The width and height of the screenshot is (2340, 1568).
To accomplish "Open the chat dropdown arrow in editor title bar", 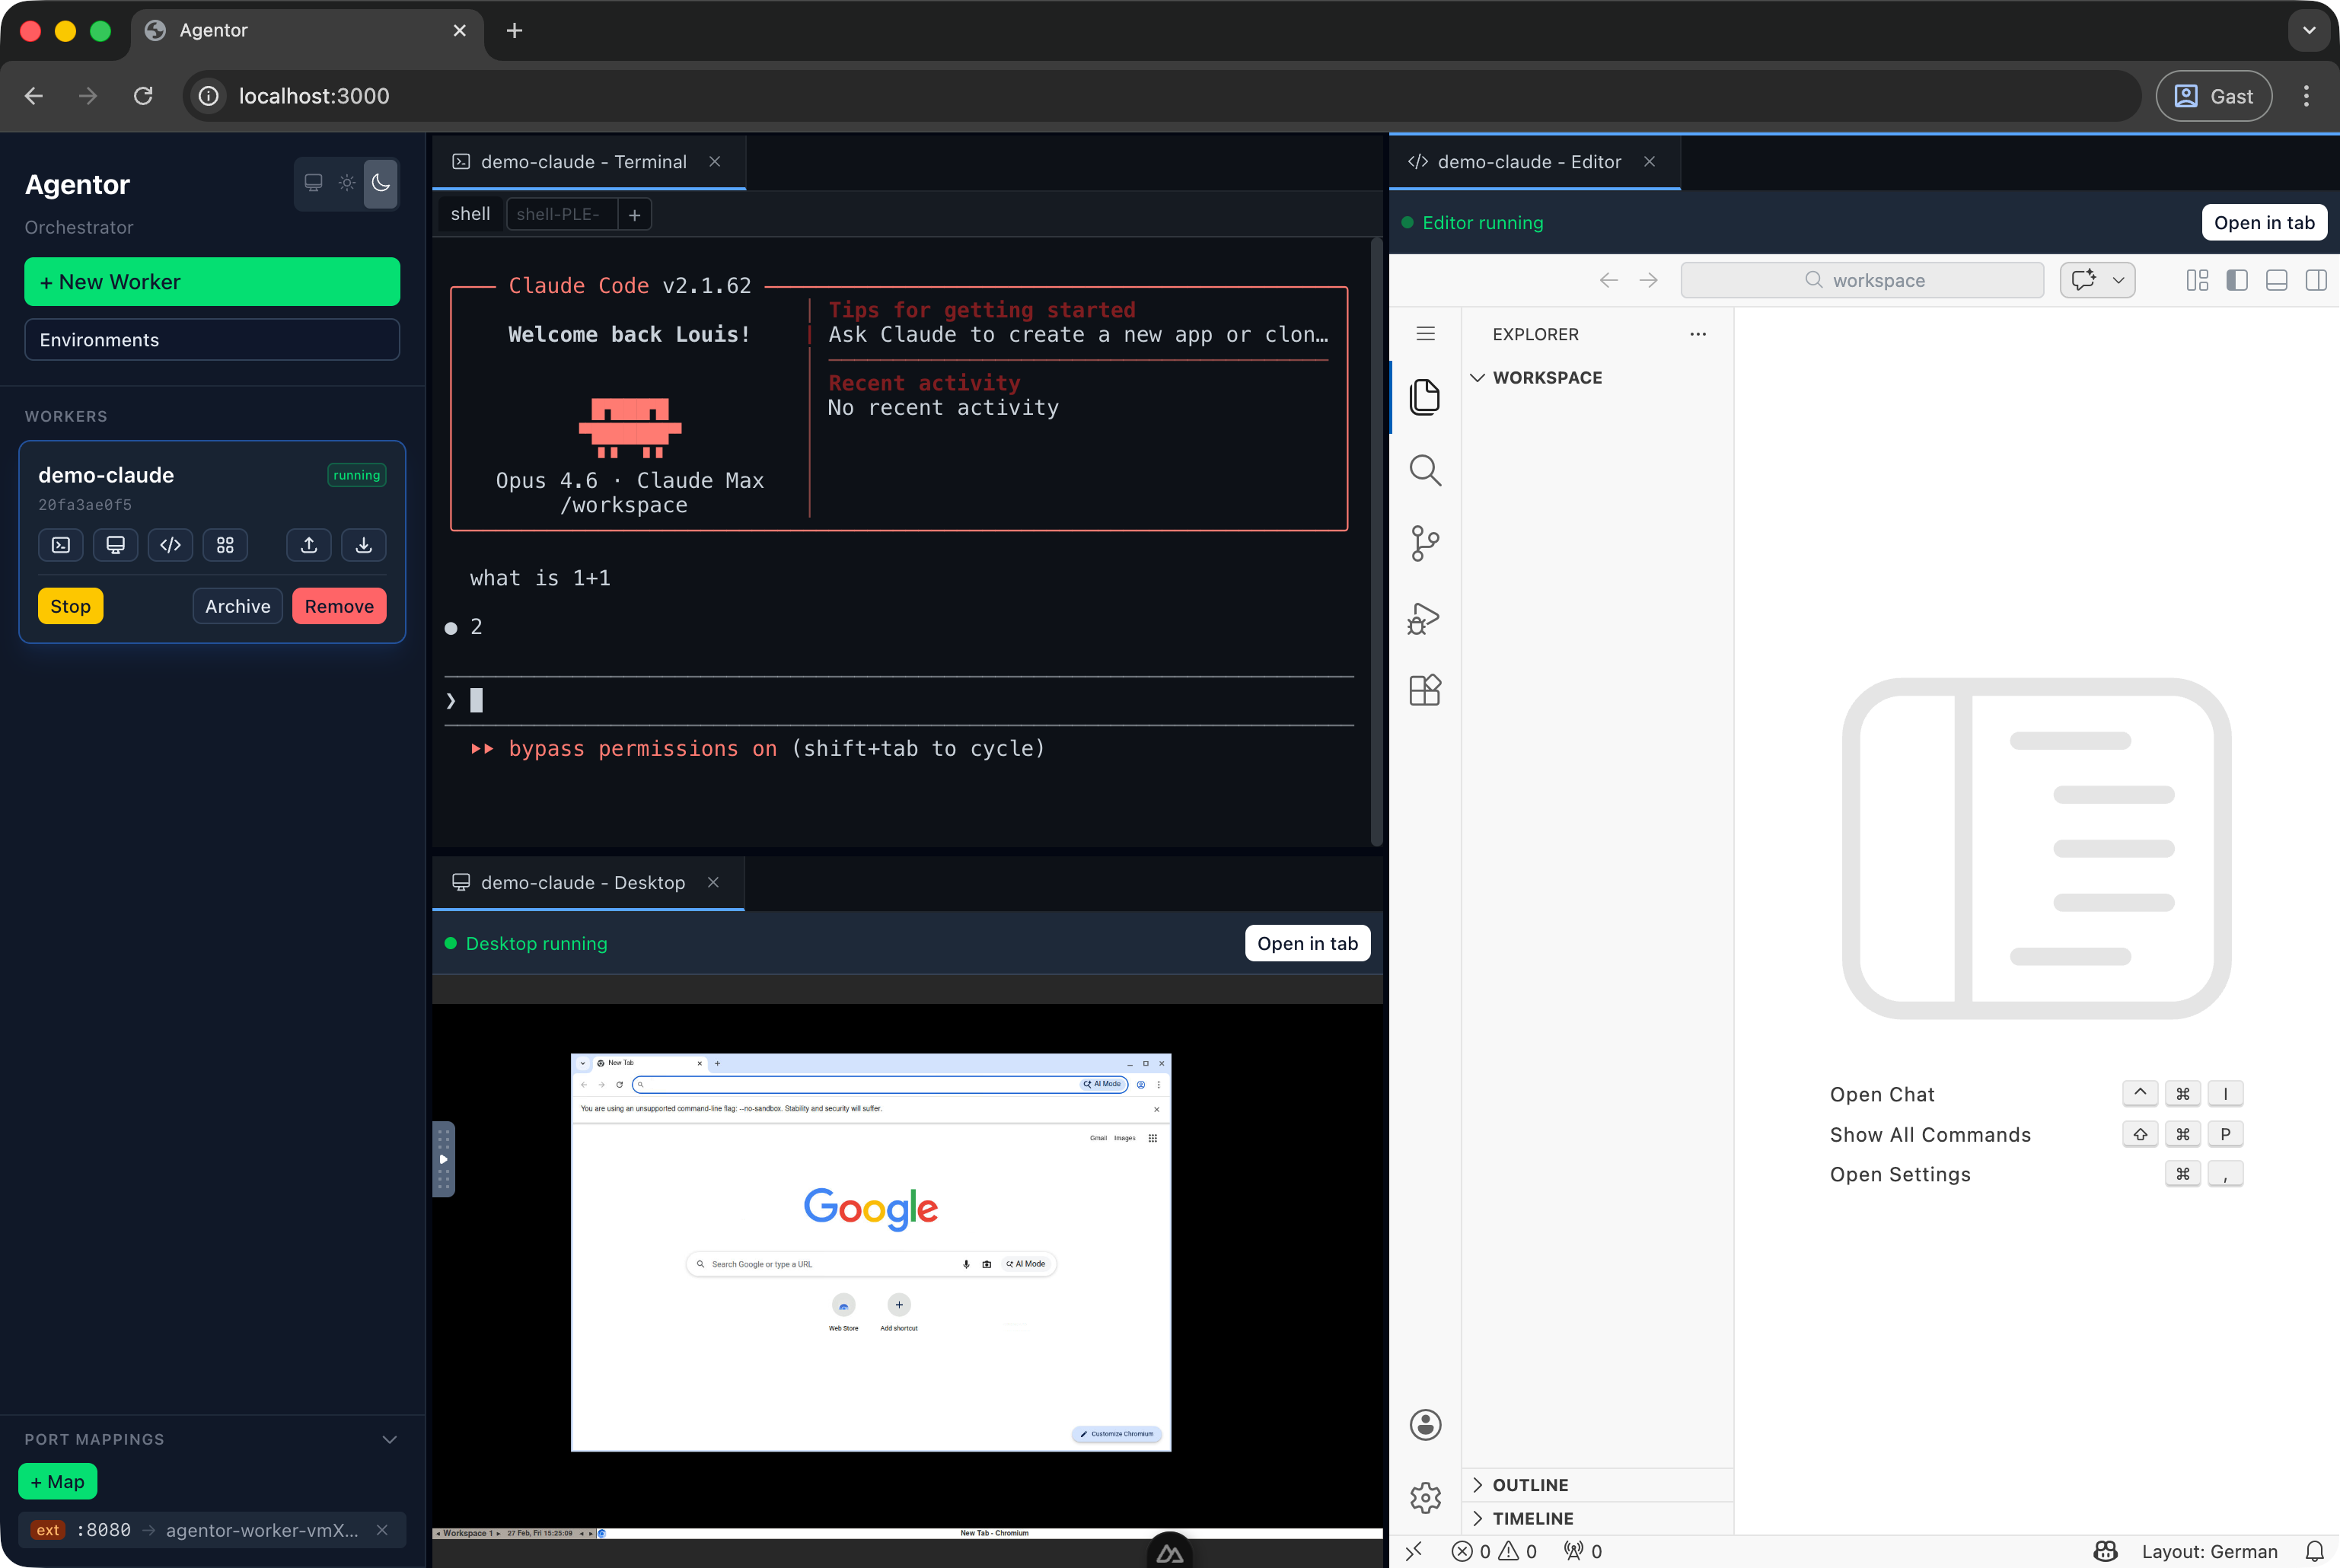I will pos(2118,280).
